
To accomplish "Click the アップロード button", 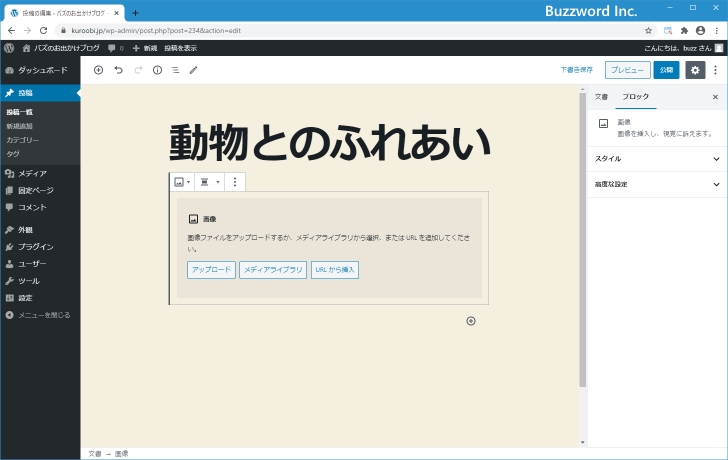I will pos(211,270).
